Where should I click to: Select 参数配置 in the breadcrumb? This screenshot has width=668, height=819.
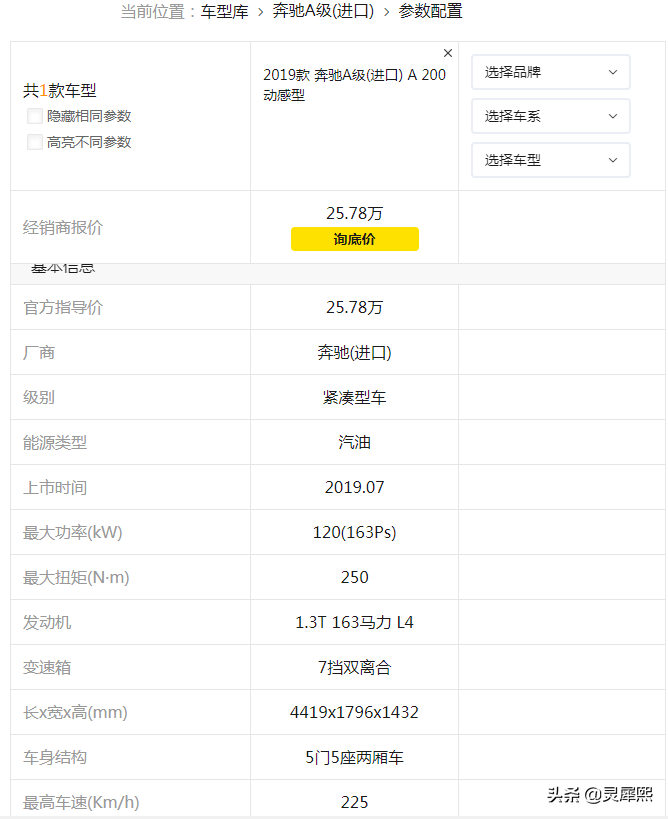pos(430,12)
